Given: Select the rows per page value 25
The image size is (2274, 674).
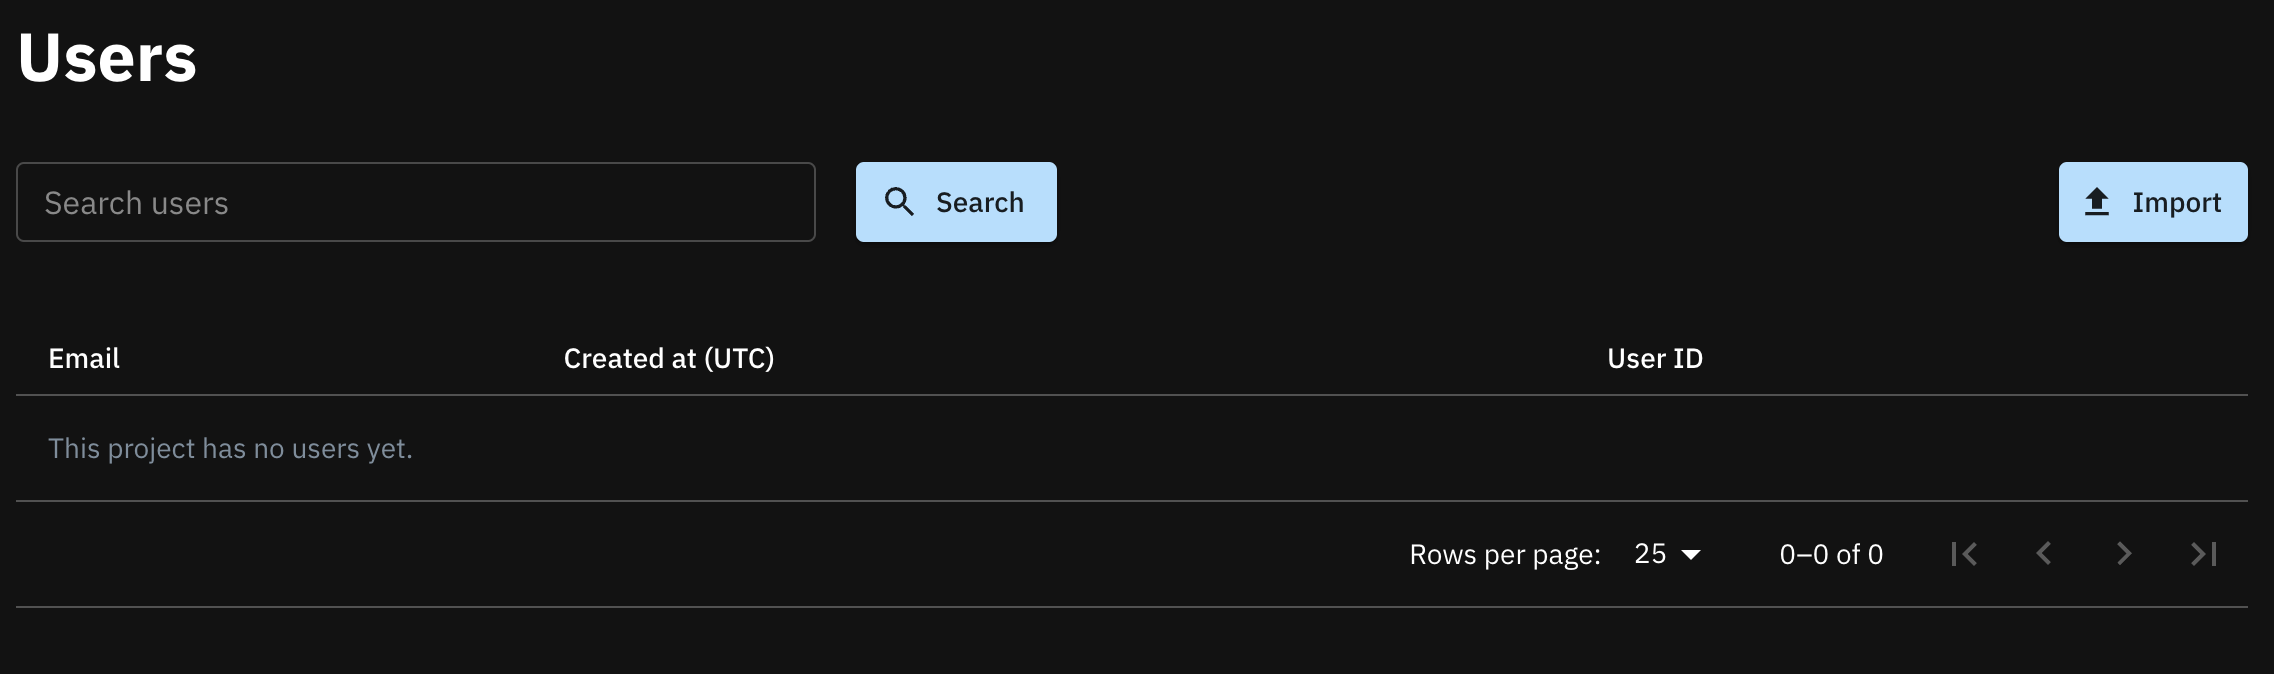Looking at the screenshot, I should 1650,554.
